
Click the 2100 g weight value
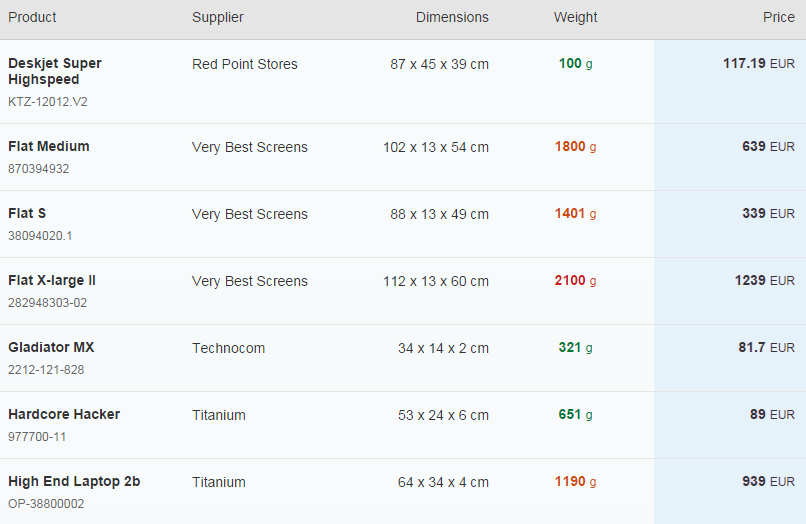click(575, 281)
